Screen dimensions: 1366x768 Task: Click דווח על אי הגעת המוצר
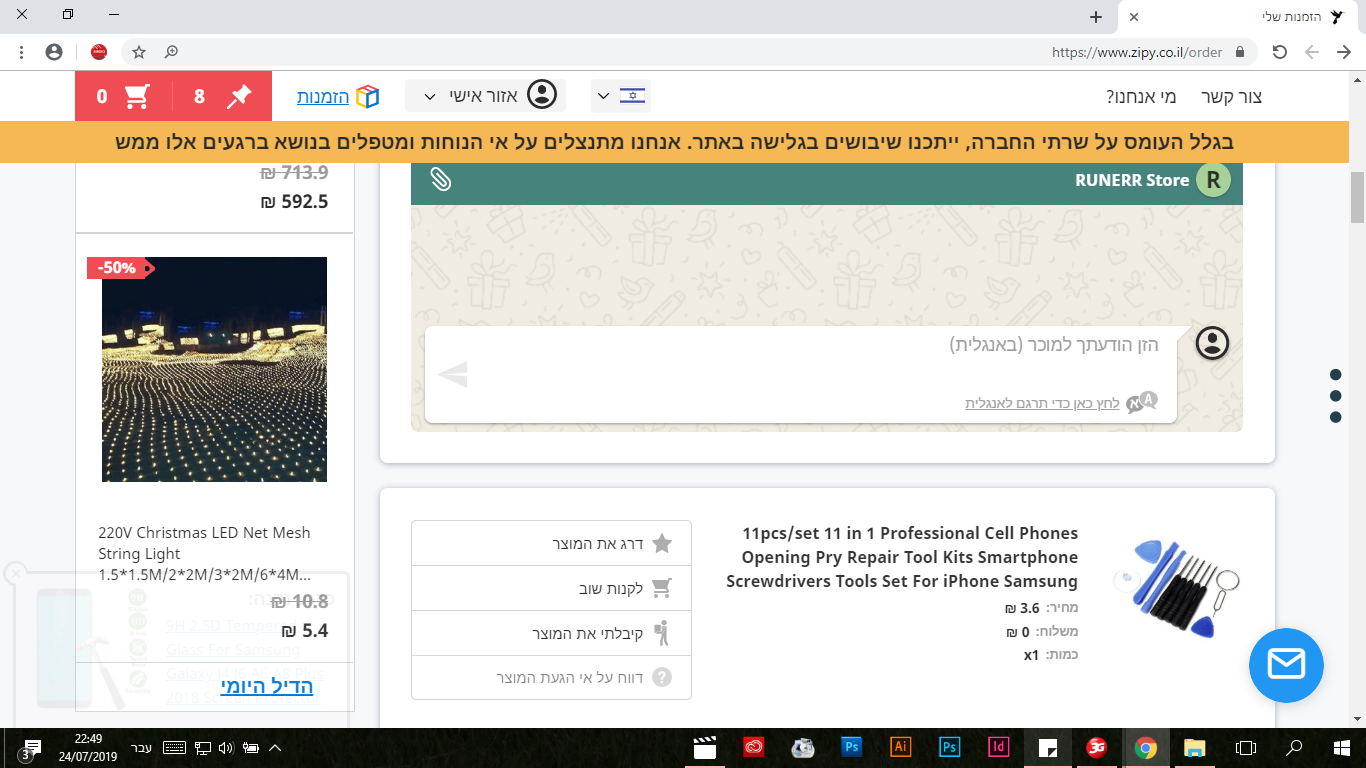click(551, 678)
